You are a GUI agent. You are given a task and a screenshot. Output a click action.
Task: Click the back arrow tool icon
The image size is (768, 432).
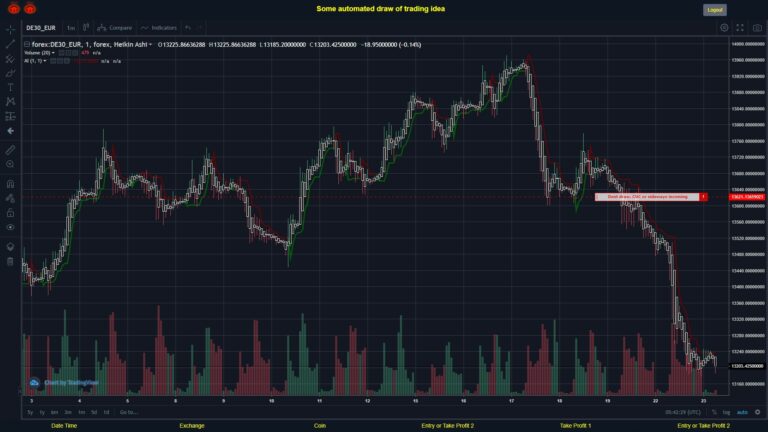[x=10, y=131]
